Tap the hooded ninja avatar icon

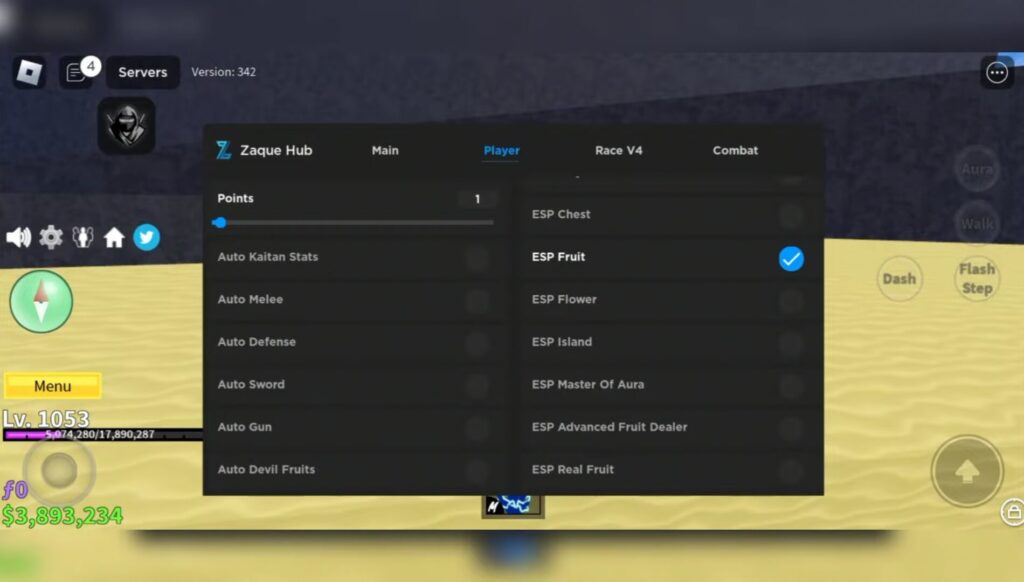coord(127,125)
